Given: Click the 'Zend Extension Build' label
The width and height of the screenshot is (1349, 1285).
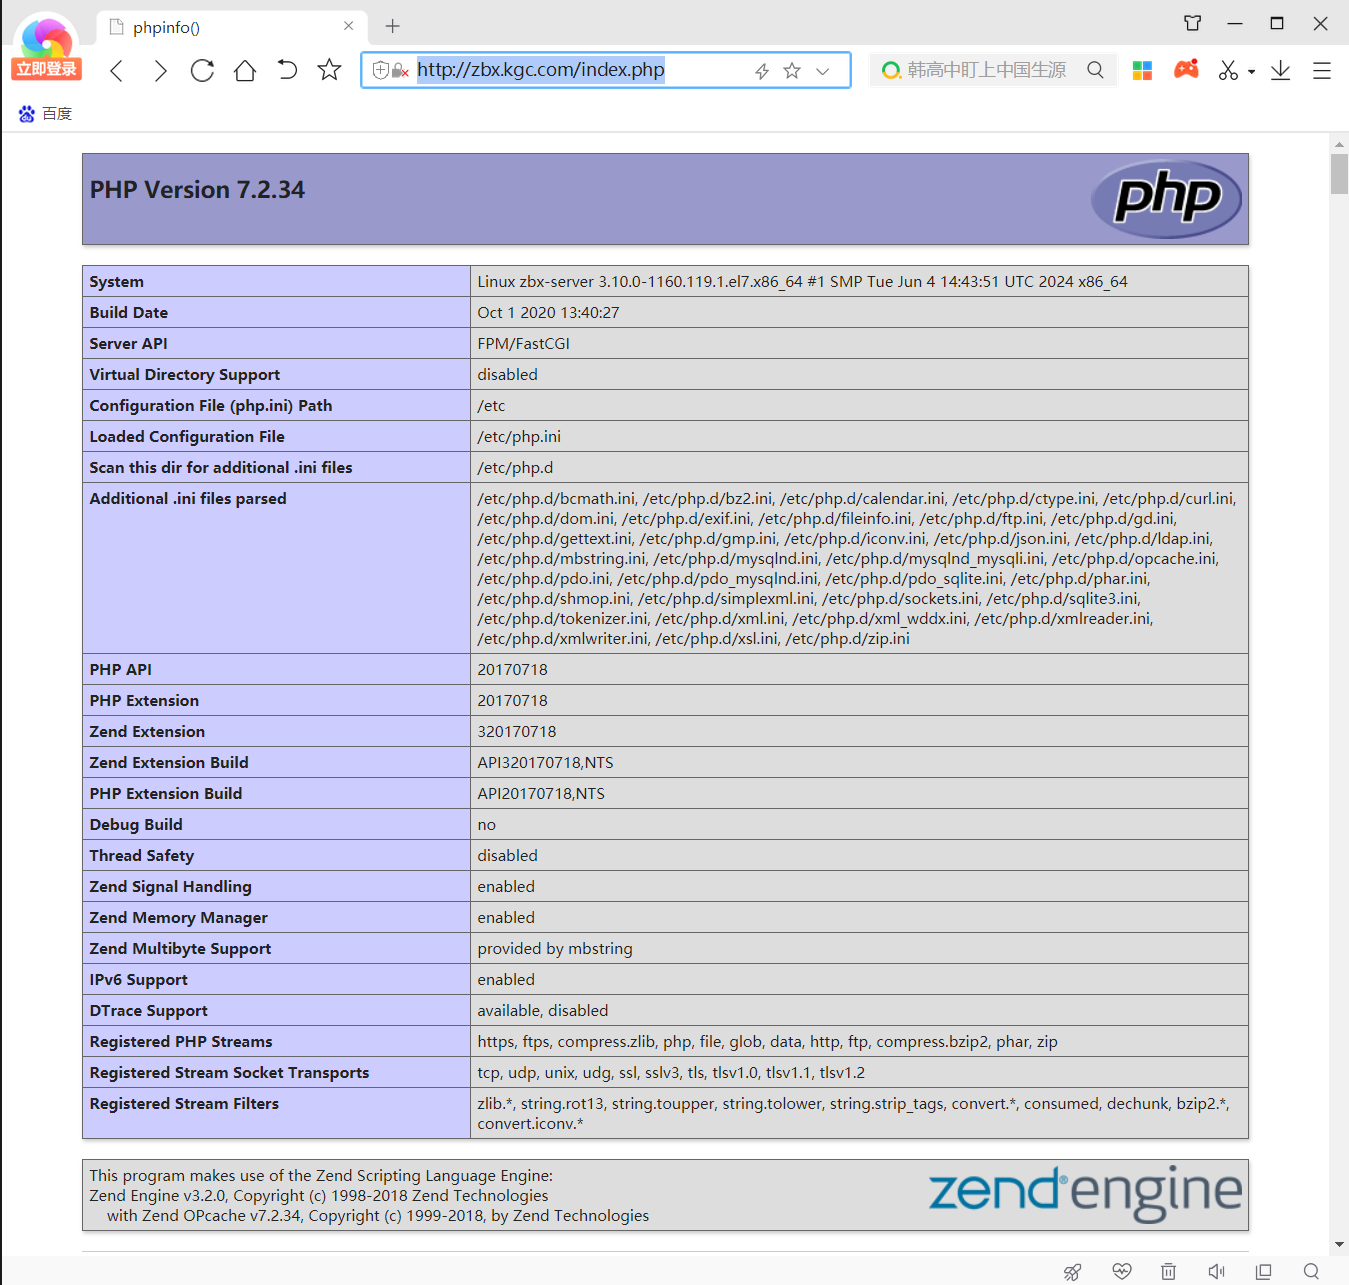Looking at the screenshot, I should click(169, 763).
